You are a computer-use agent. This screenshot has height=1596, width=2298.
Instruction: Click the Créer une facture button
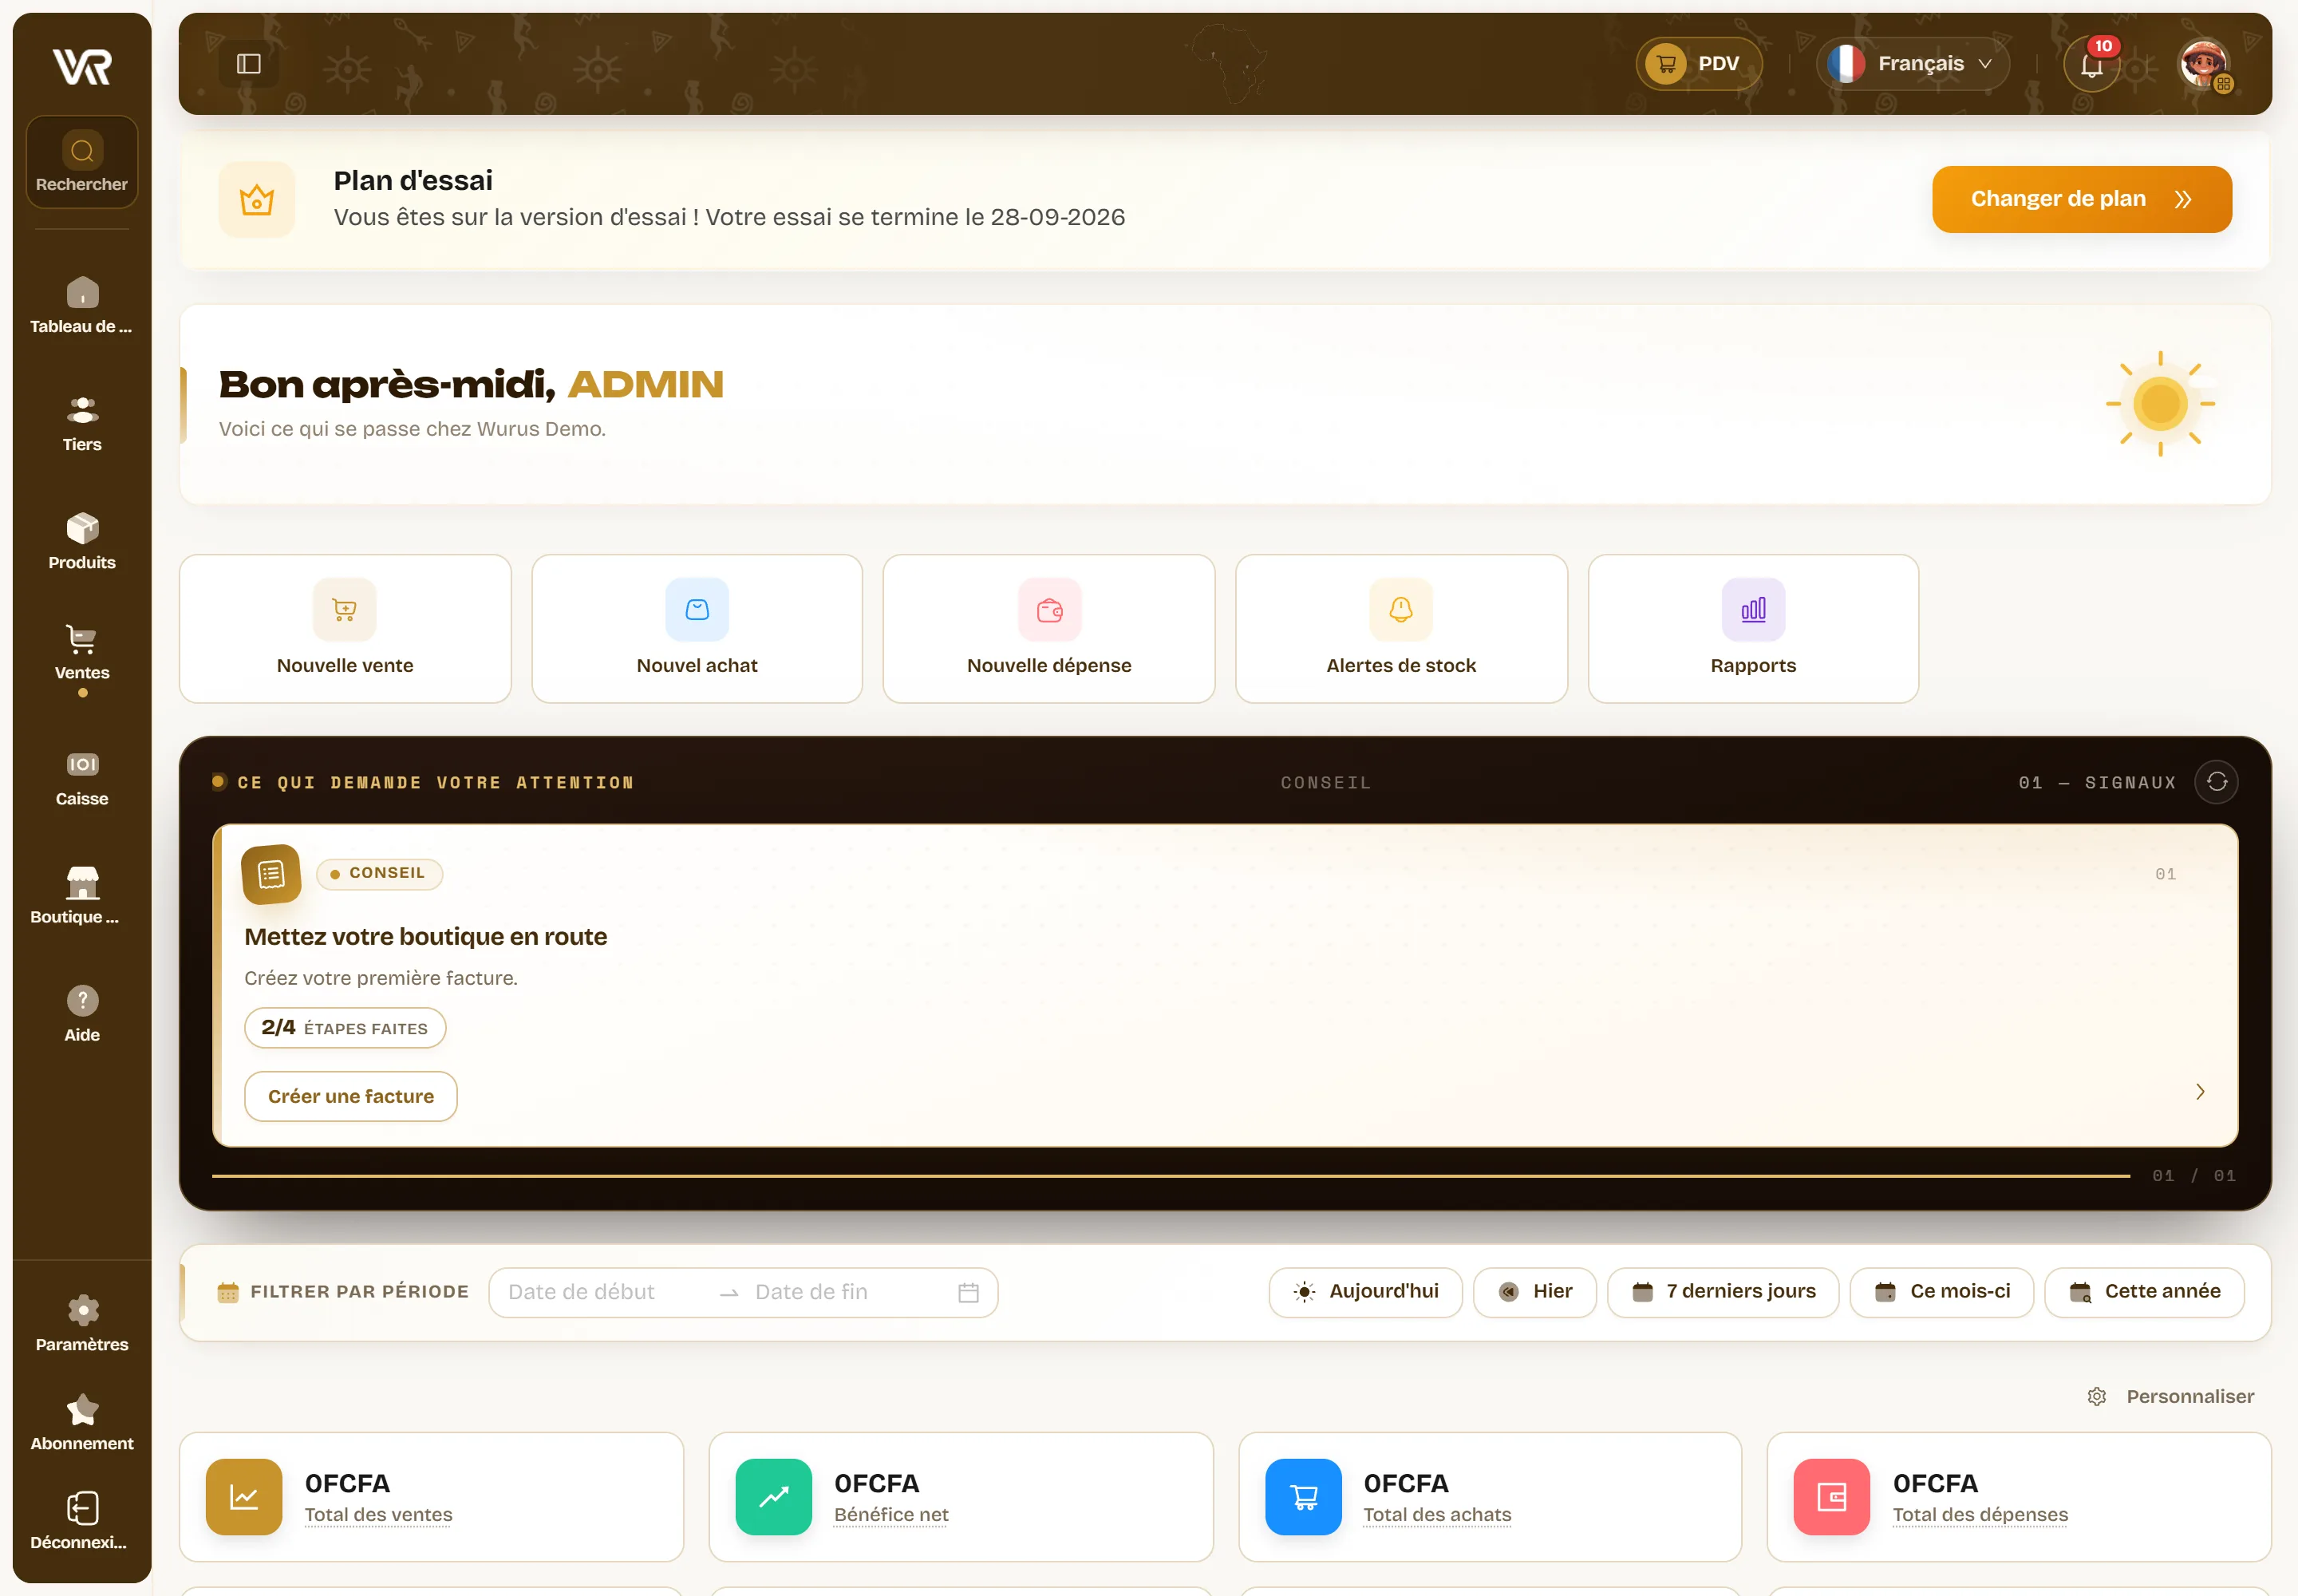[x=351, y=1097]
